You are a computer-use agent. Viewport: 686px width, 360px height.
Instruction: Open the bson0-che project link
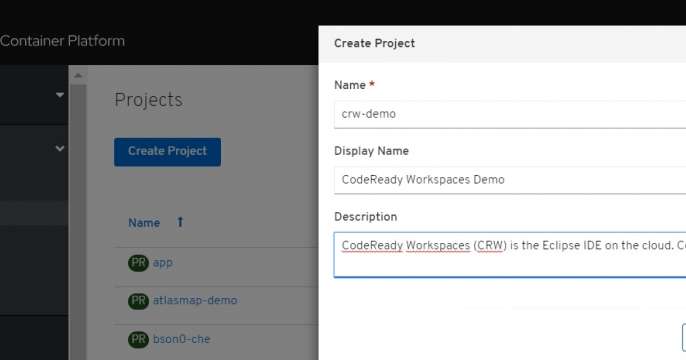pyautogui.click(x=181, y=339)
